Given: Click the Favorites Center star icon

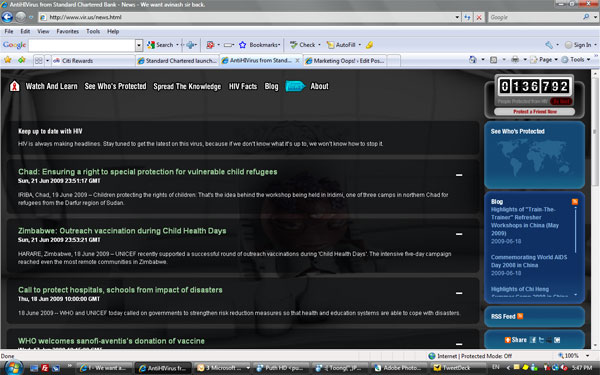Looking at the screenshot, I should [x=8, y=60].
